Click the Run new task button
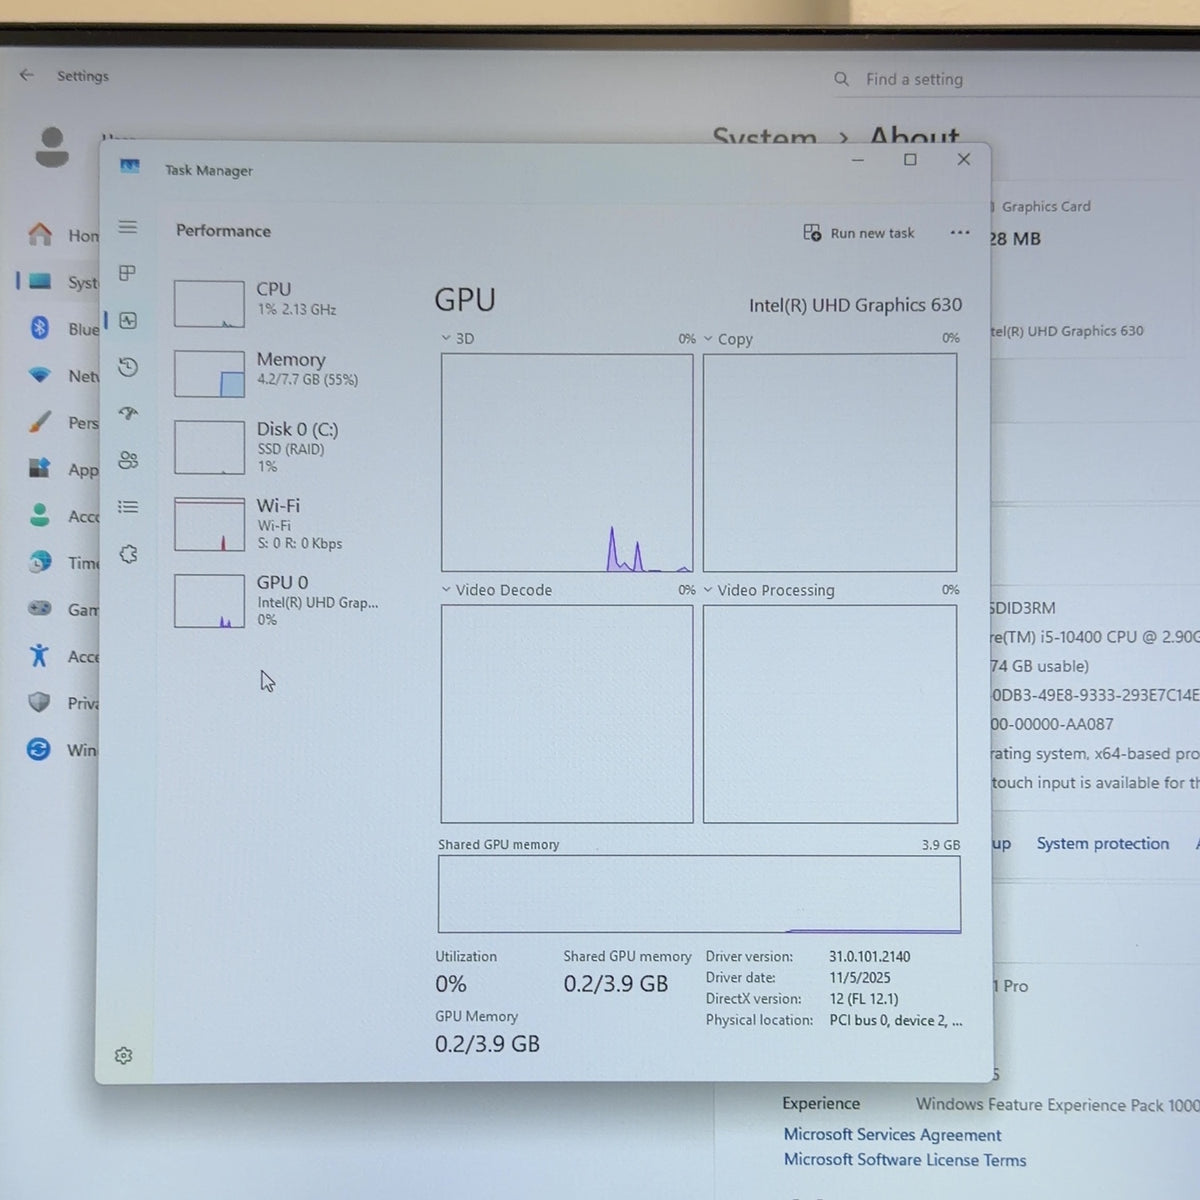The height and width of the screenshot is (1200, 1200). point(859,233)
